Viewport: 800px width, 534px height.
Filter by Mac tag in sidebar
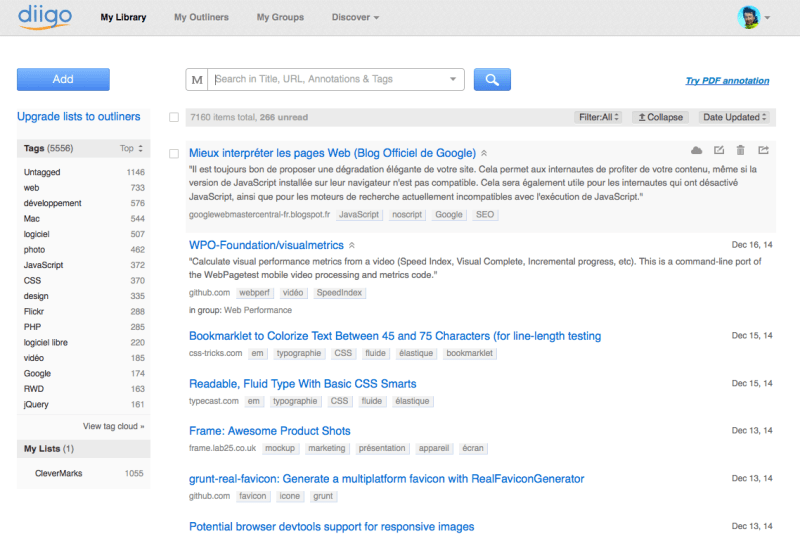coord(32,219)
